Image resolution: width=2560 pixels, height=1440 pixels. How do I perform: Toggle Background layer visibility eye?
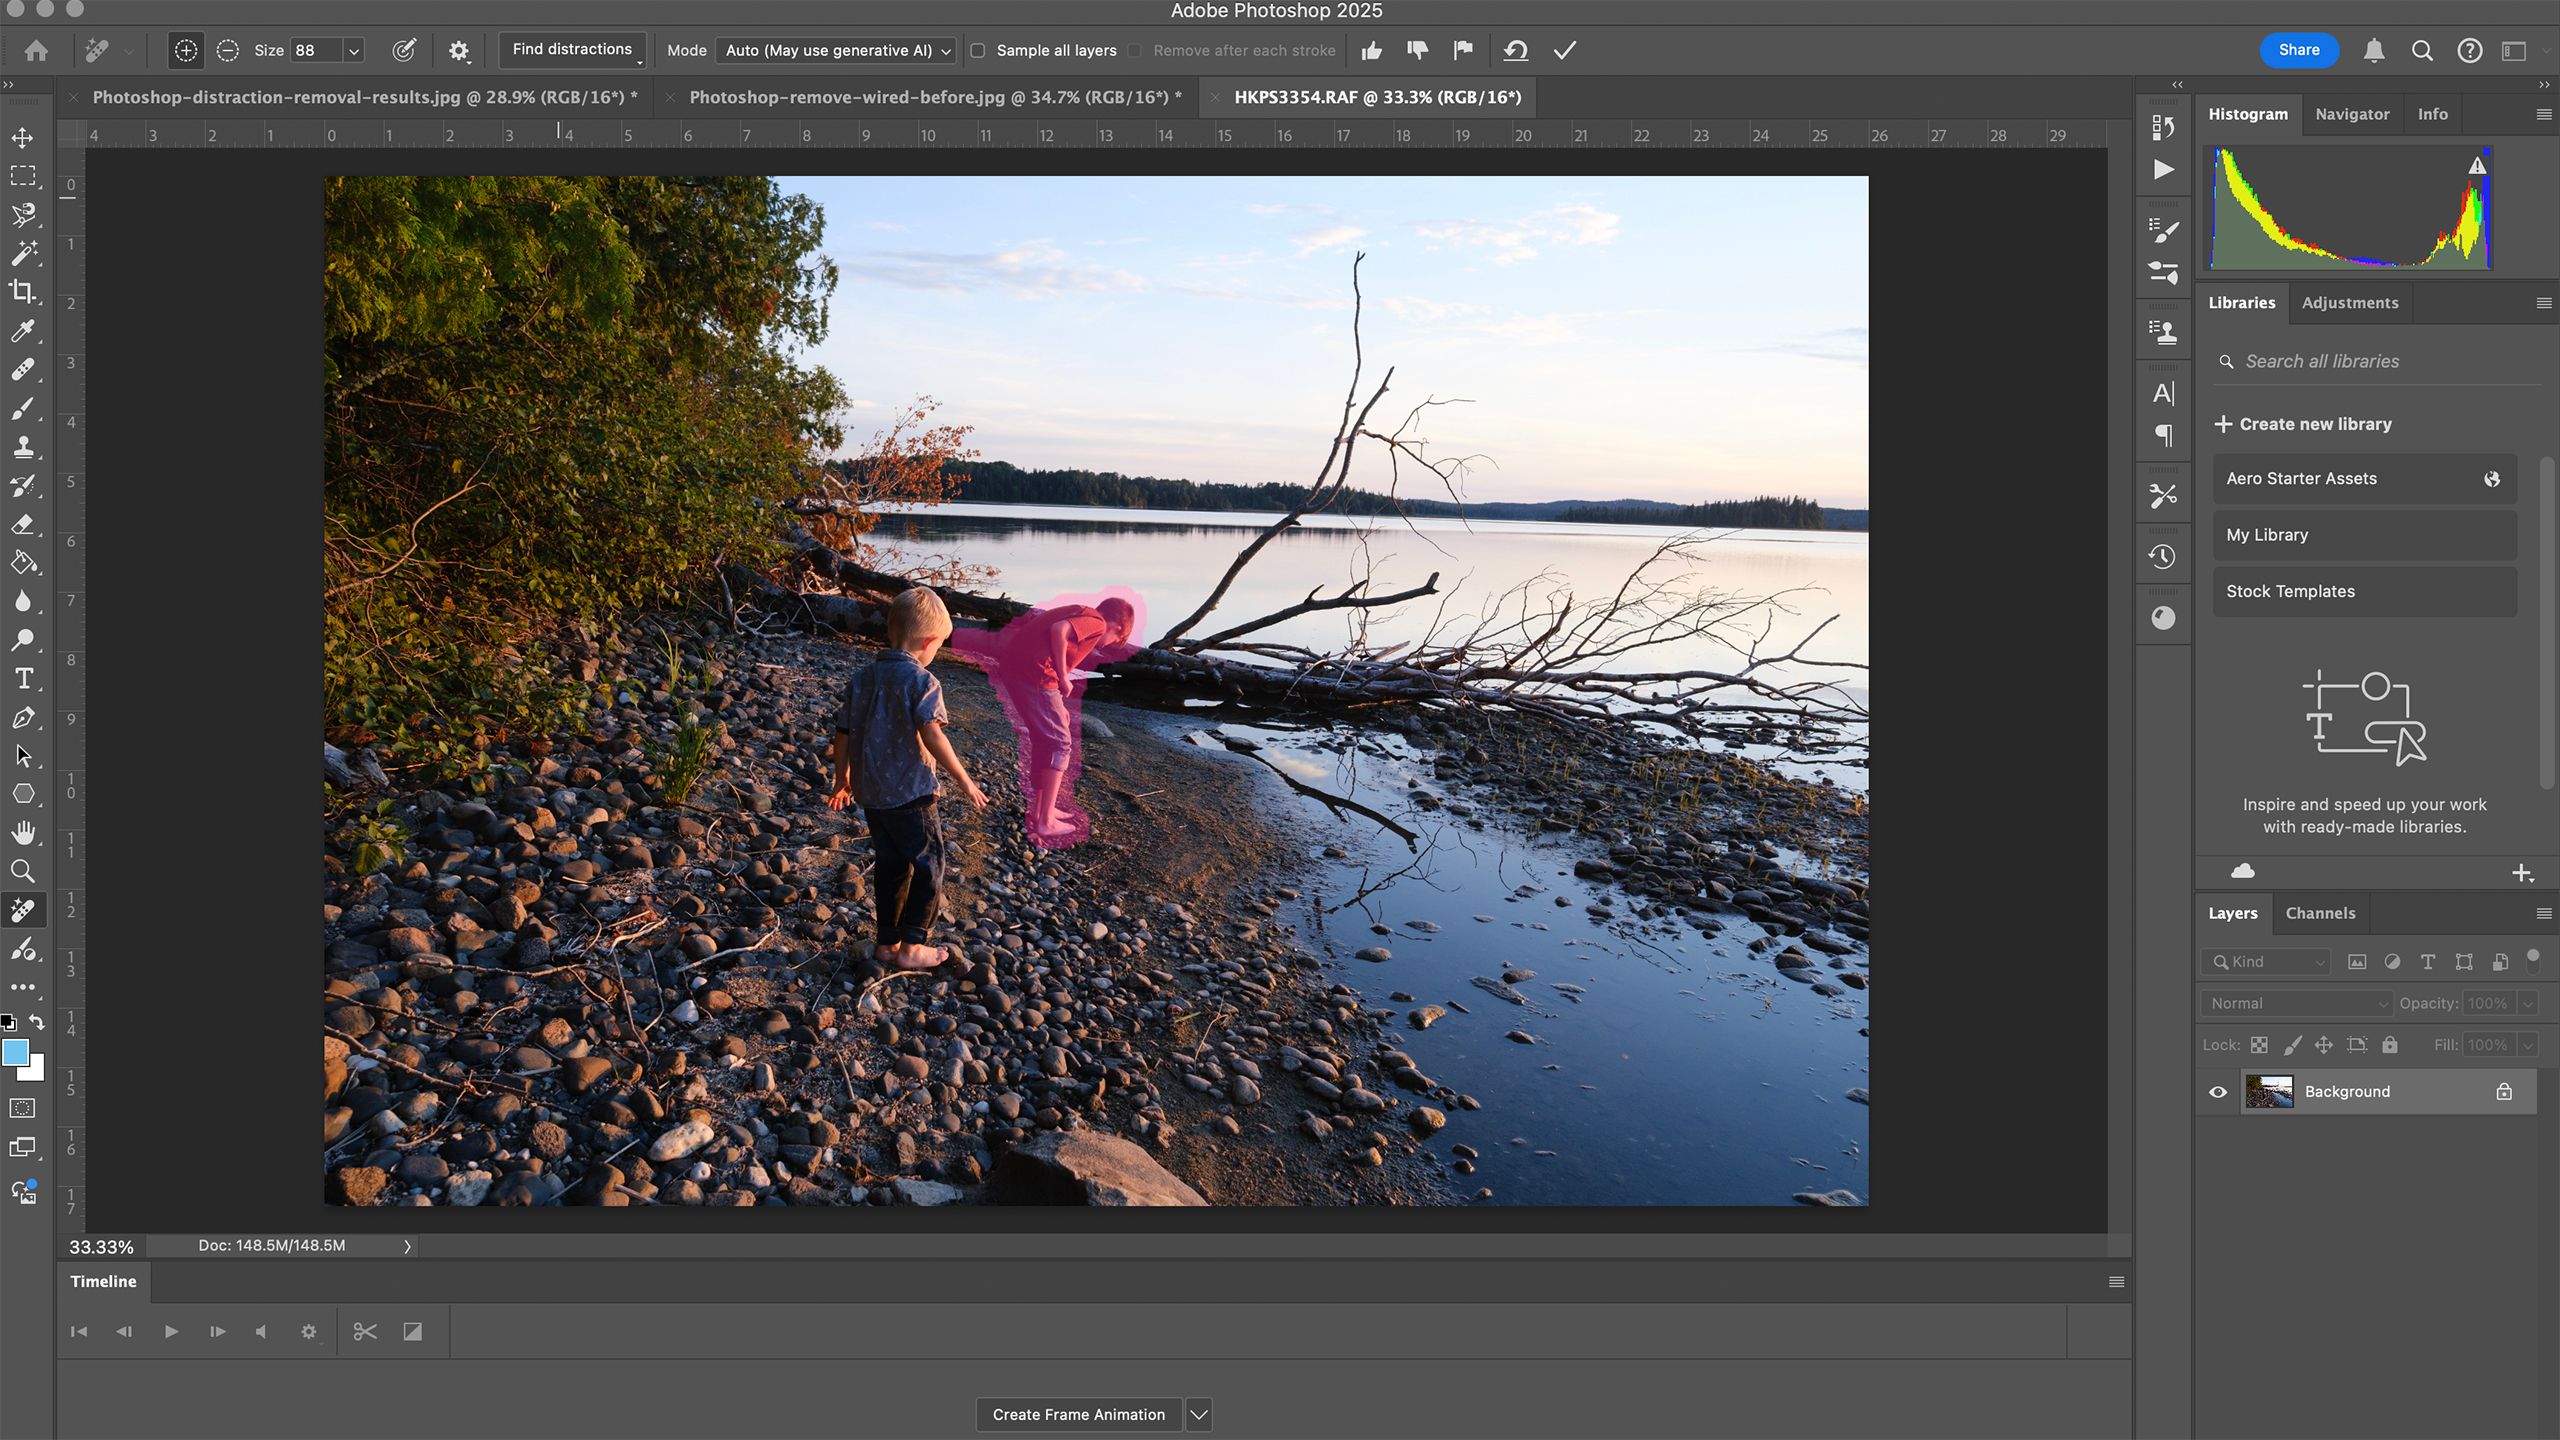click(2219, 1092)
